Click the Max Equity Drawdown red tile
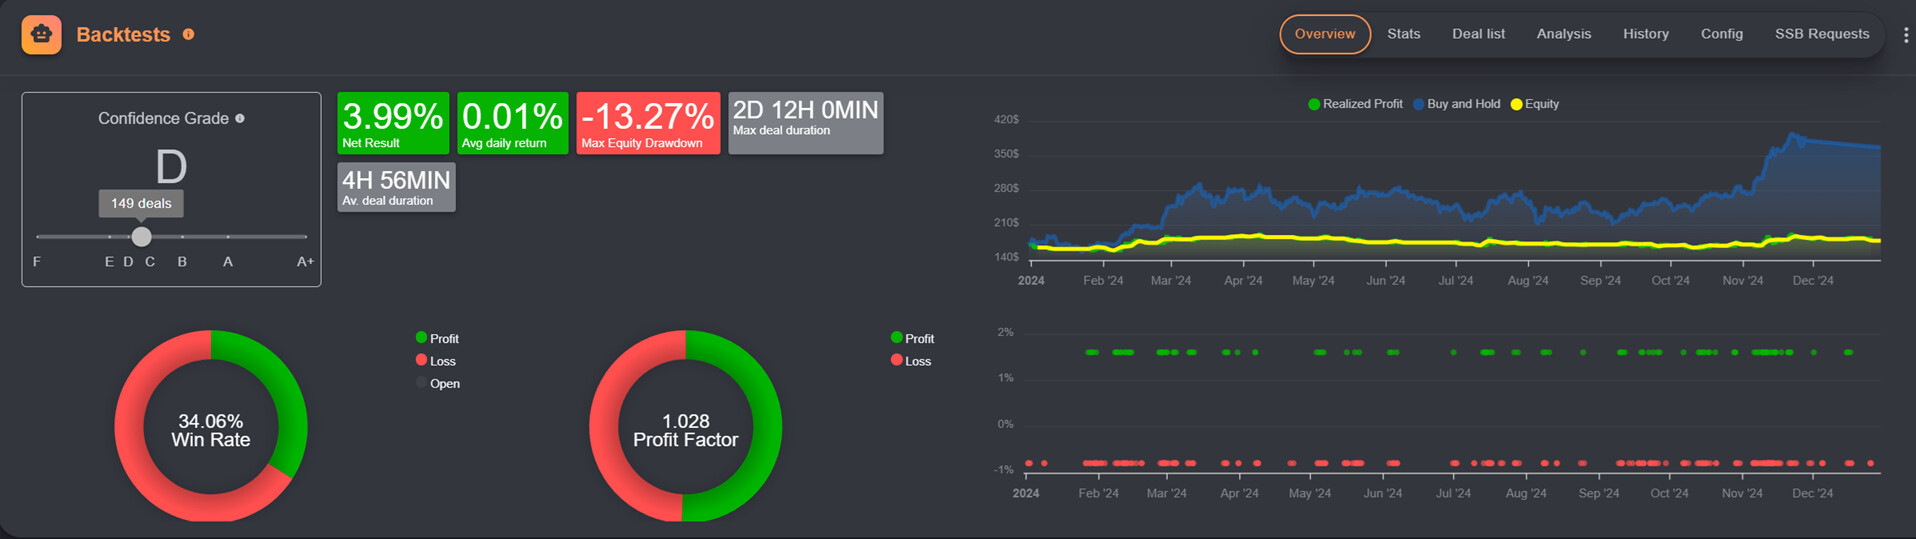1916x539 pixels. click(x=647, y=123)
